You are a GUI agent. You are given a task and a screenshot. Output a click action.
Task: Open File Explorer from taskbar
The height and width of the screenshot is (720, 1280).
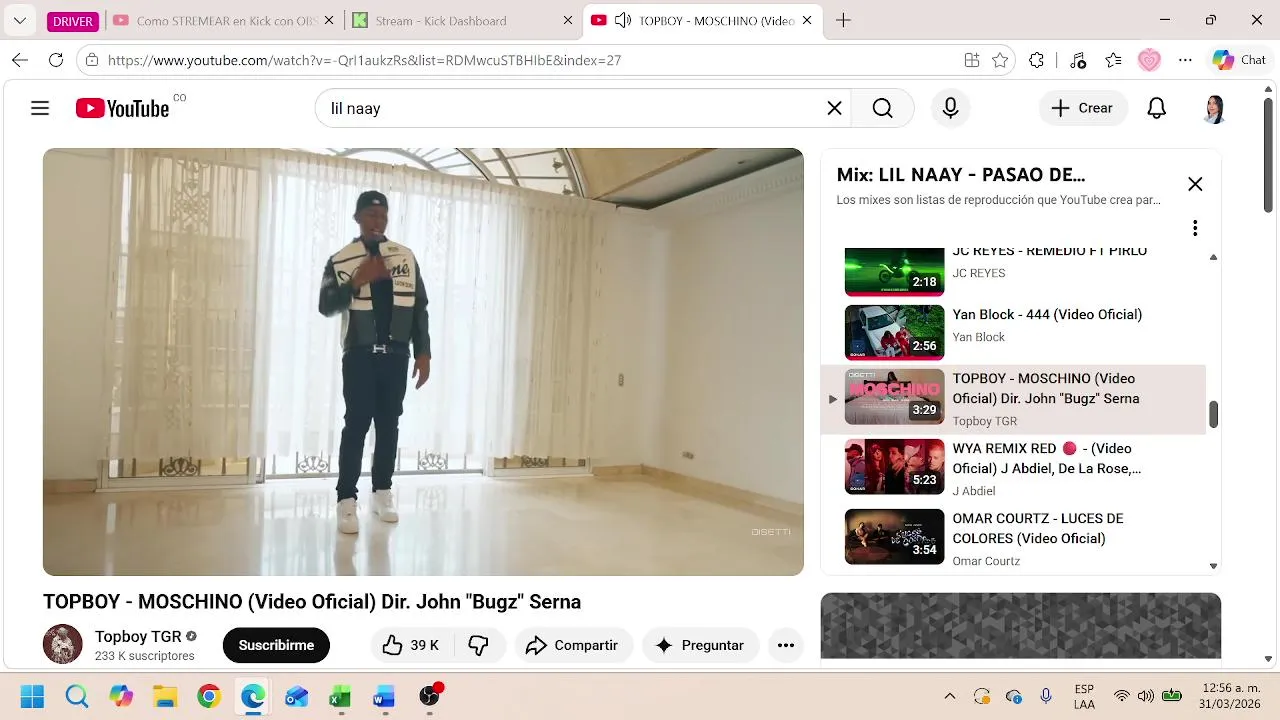[x=165, y=696]
